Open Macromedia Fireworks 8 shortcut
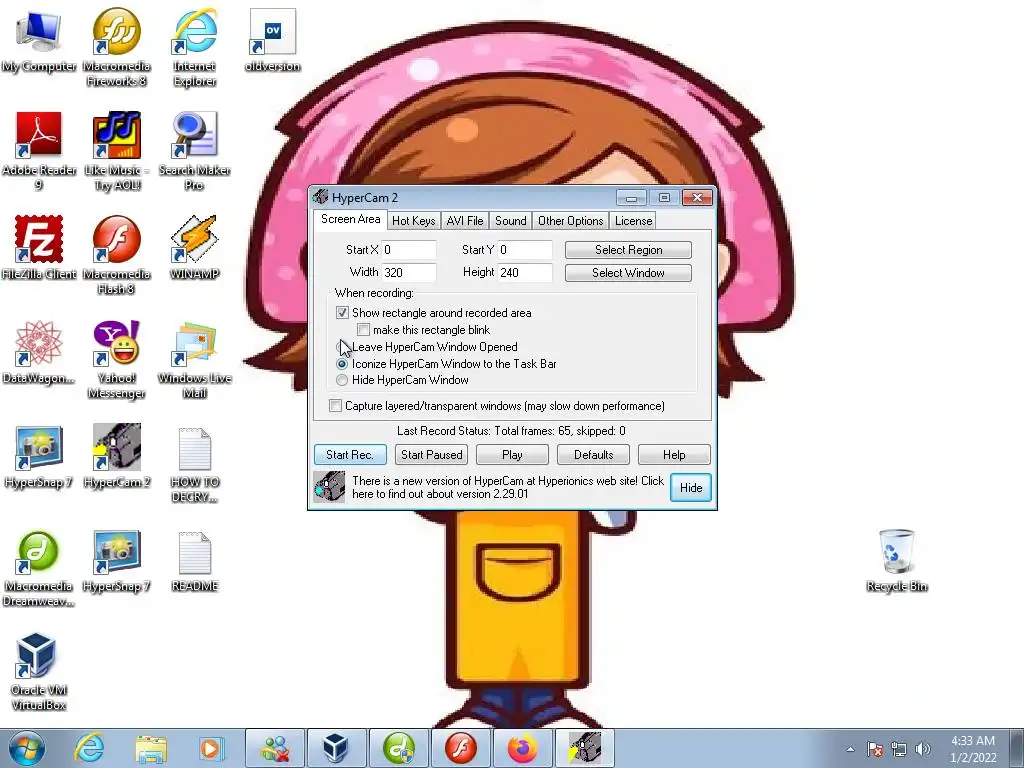The height and width of the screenshot is (768, 1024). [116, 47]
